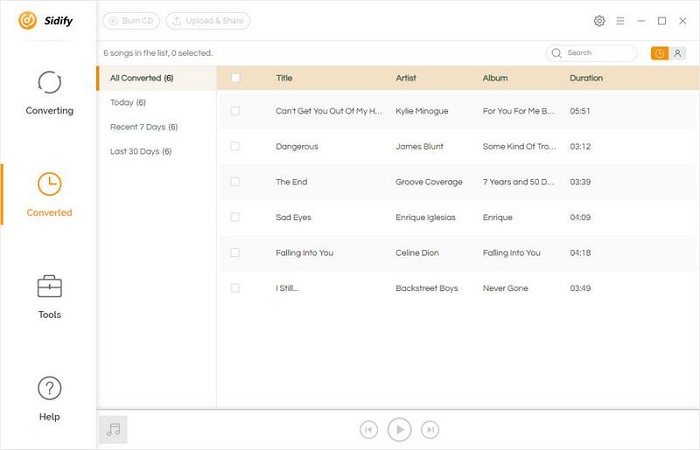Click song title The End
The height and width of the screenshot is (450, 700).
[291, 182]
